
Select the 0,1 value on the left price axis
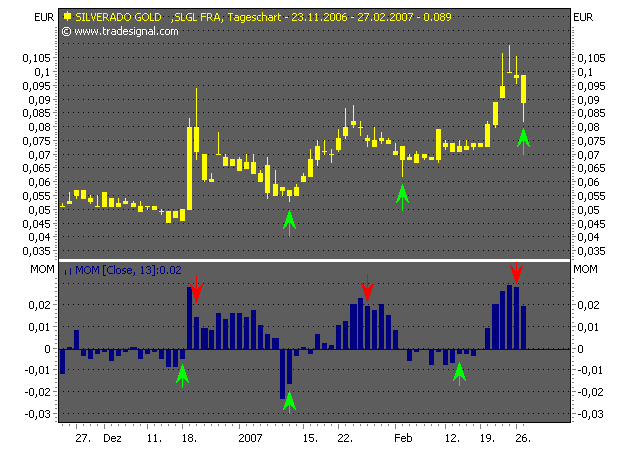(42, 72)
